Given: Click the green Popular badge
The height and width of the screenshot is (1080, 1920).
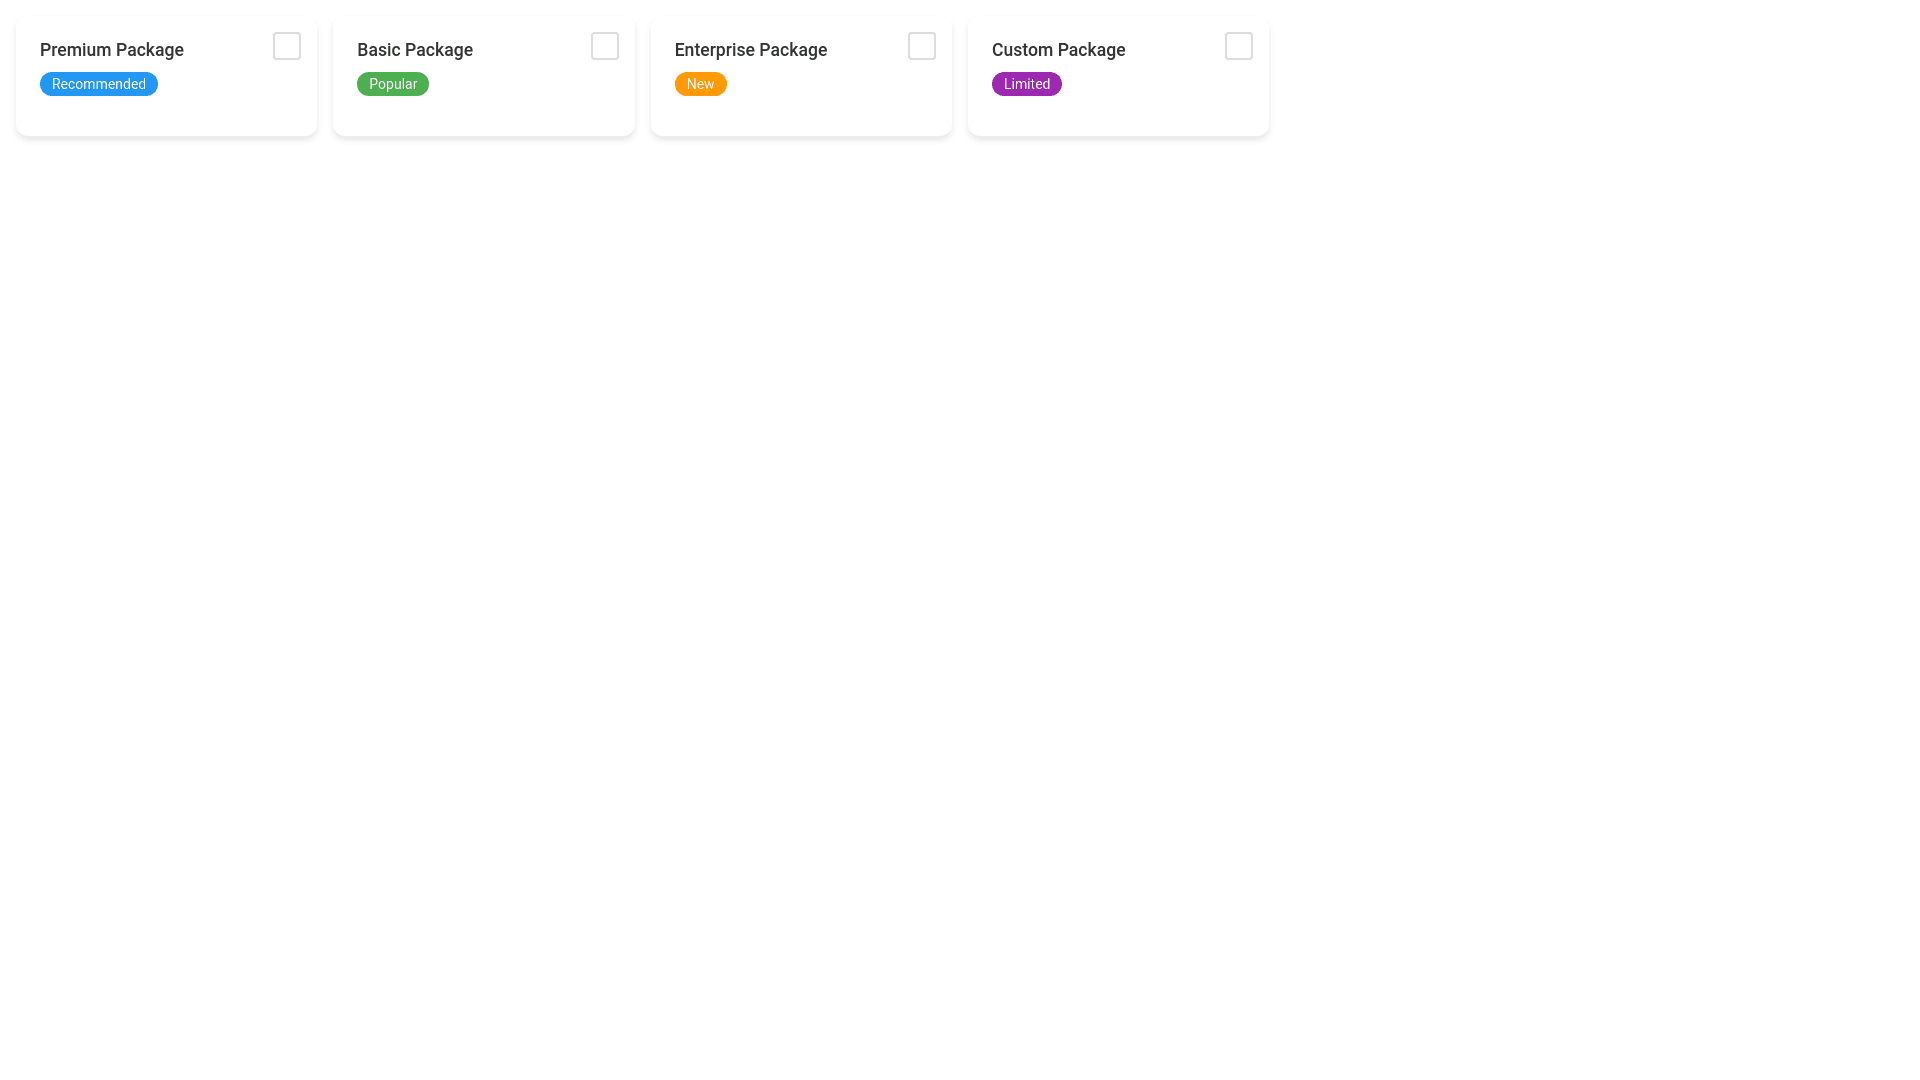Looking at the screenshot, I should click(x=392, y=84).
